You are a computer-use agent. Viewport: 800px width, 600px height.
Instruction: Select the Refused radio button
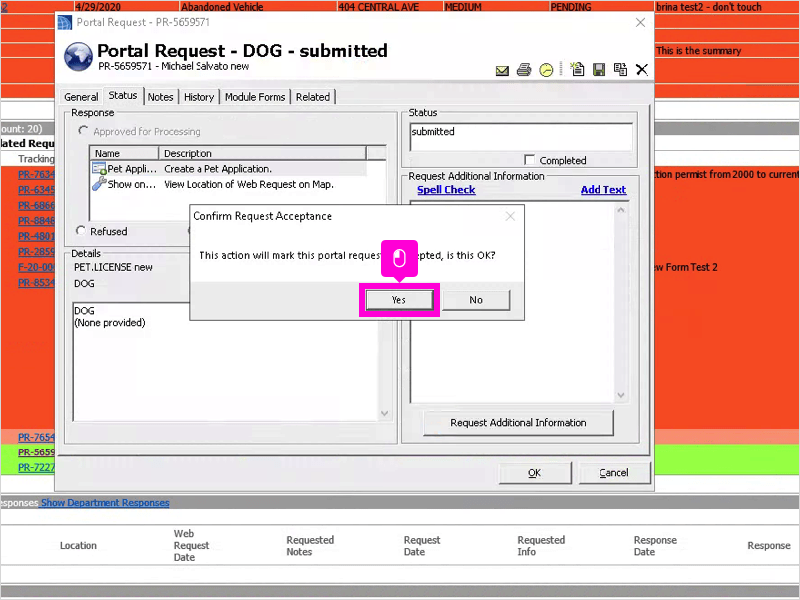tap(80, 231)
